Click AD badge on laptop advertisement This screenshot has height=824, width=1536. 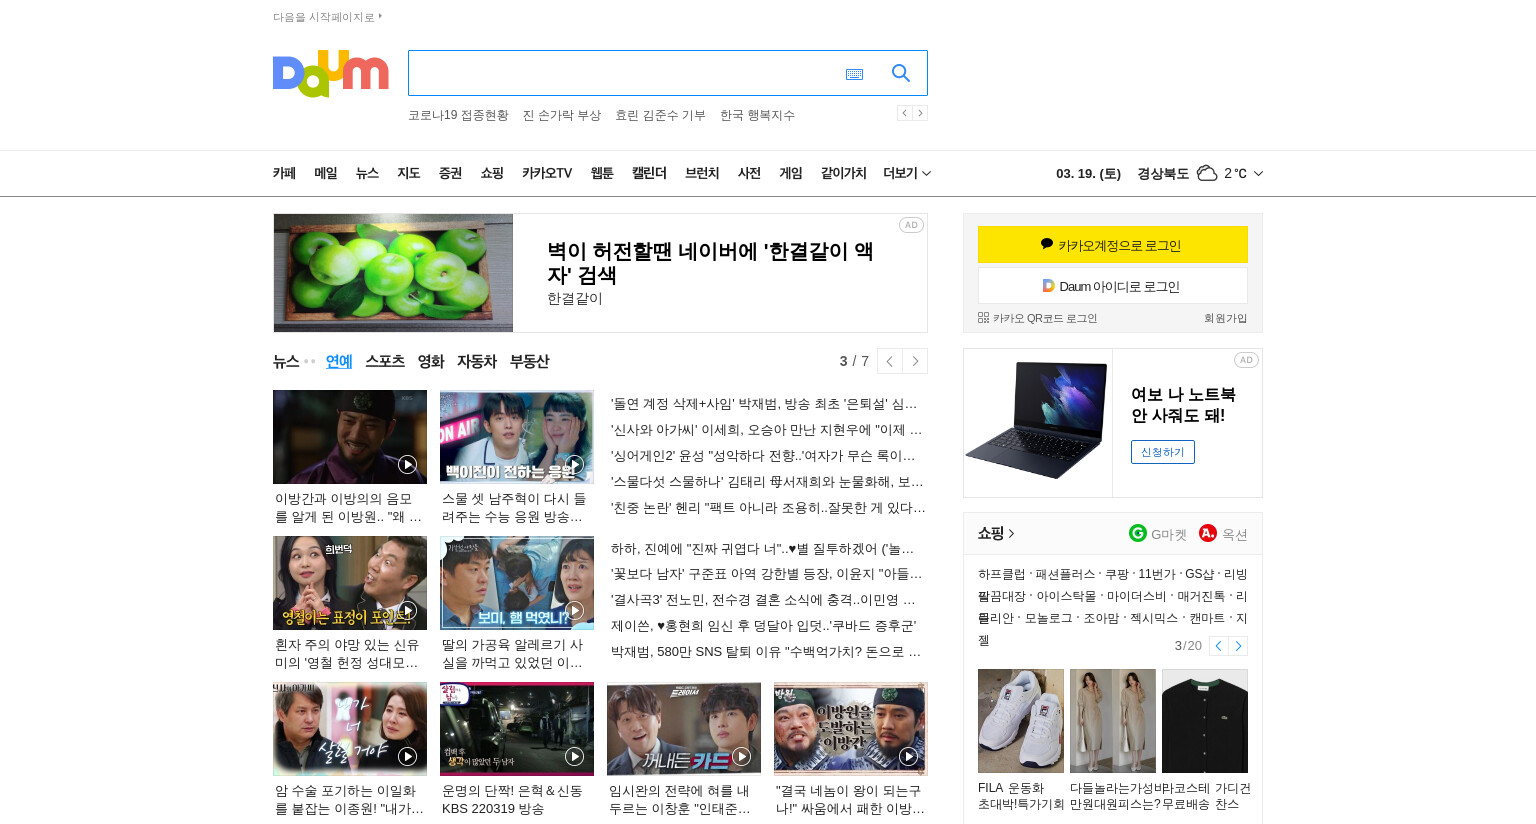[x=1246, y=360]
